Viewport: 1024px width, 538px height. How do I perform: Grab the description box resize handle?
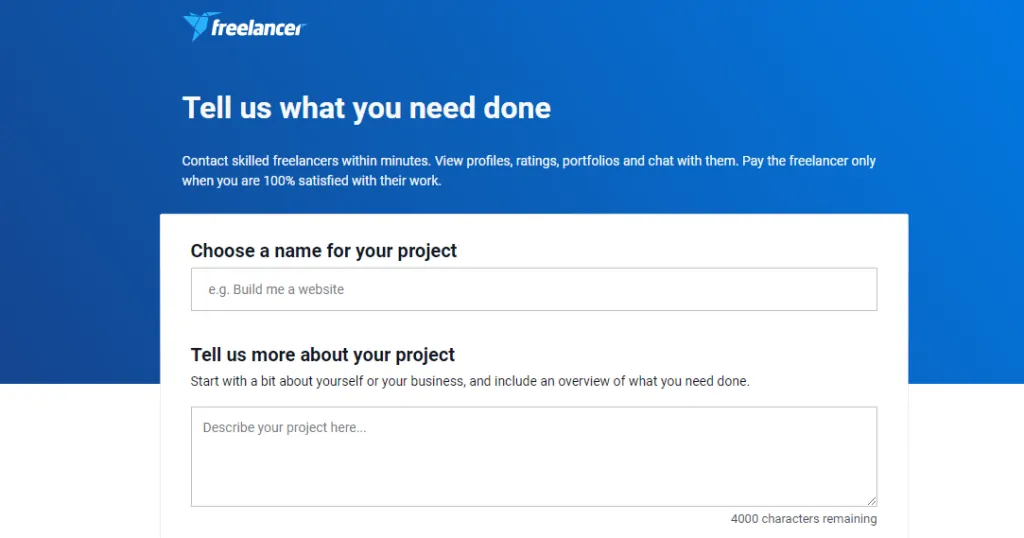click(x=871, y=500)
